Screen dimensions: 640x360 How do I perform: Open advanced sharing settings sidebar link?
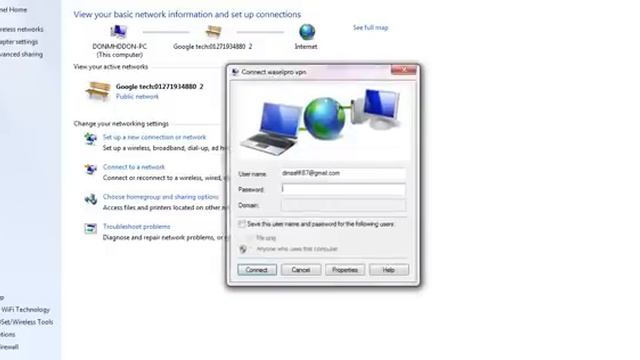21,54
